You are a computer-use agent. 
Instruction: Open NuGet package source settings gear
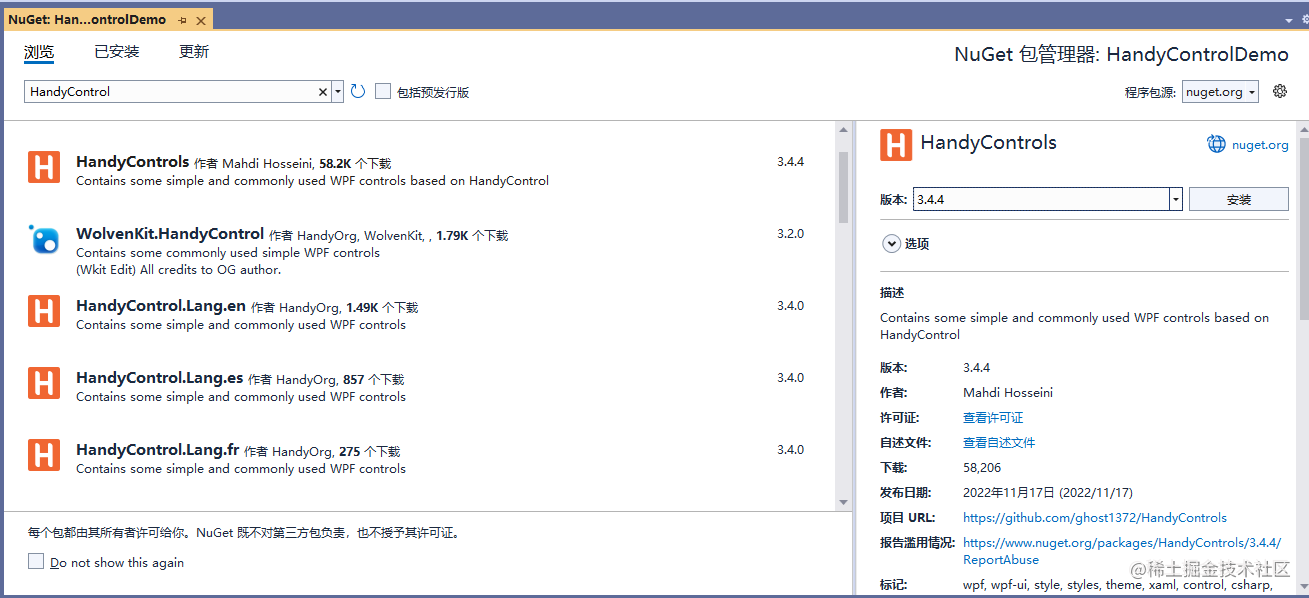pyautogui.click(x=1280, y=91)
